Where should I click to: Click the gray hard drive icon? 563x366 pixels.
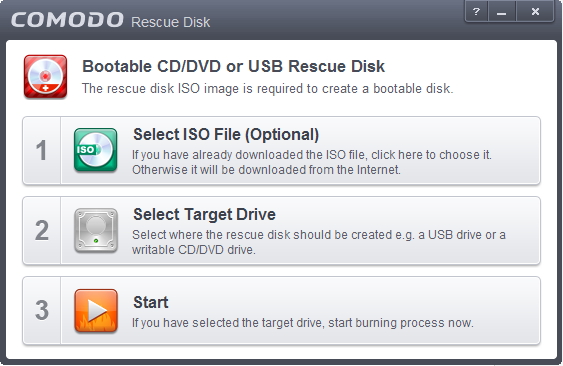pos(96,230)
